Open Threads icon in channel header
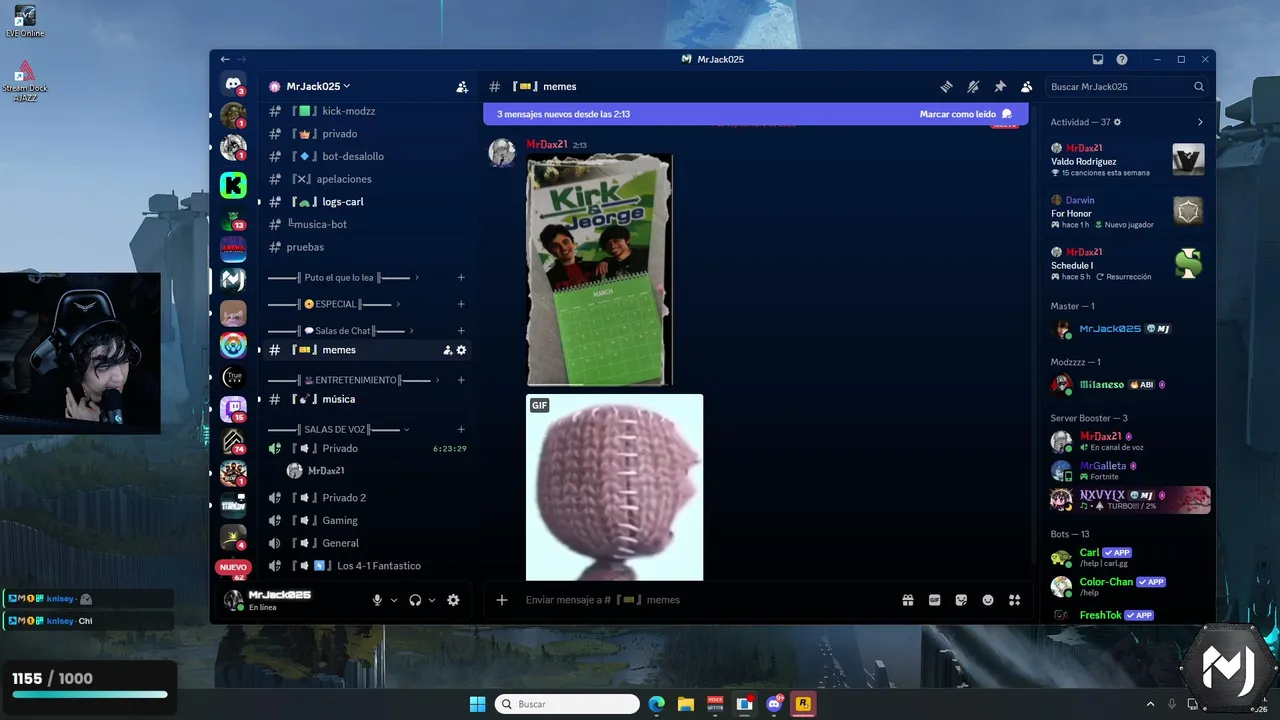 coord(946,87)
